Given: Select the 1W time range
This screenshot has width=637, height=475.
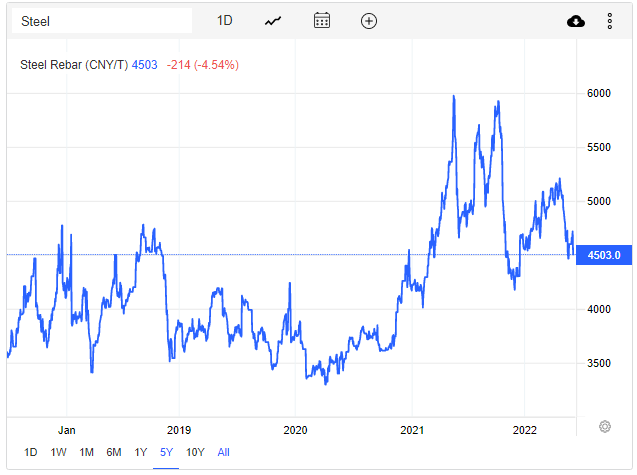Looking at the screenshot, I should click(x=59, y=452).
